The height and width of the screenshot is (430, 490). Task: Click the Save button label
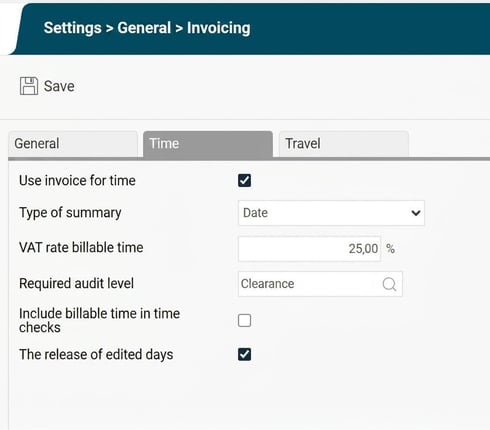click(59, 86)
